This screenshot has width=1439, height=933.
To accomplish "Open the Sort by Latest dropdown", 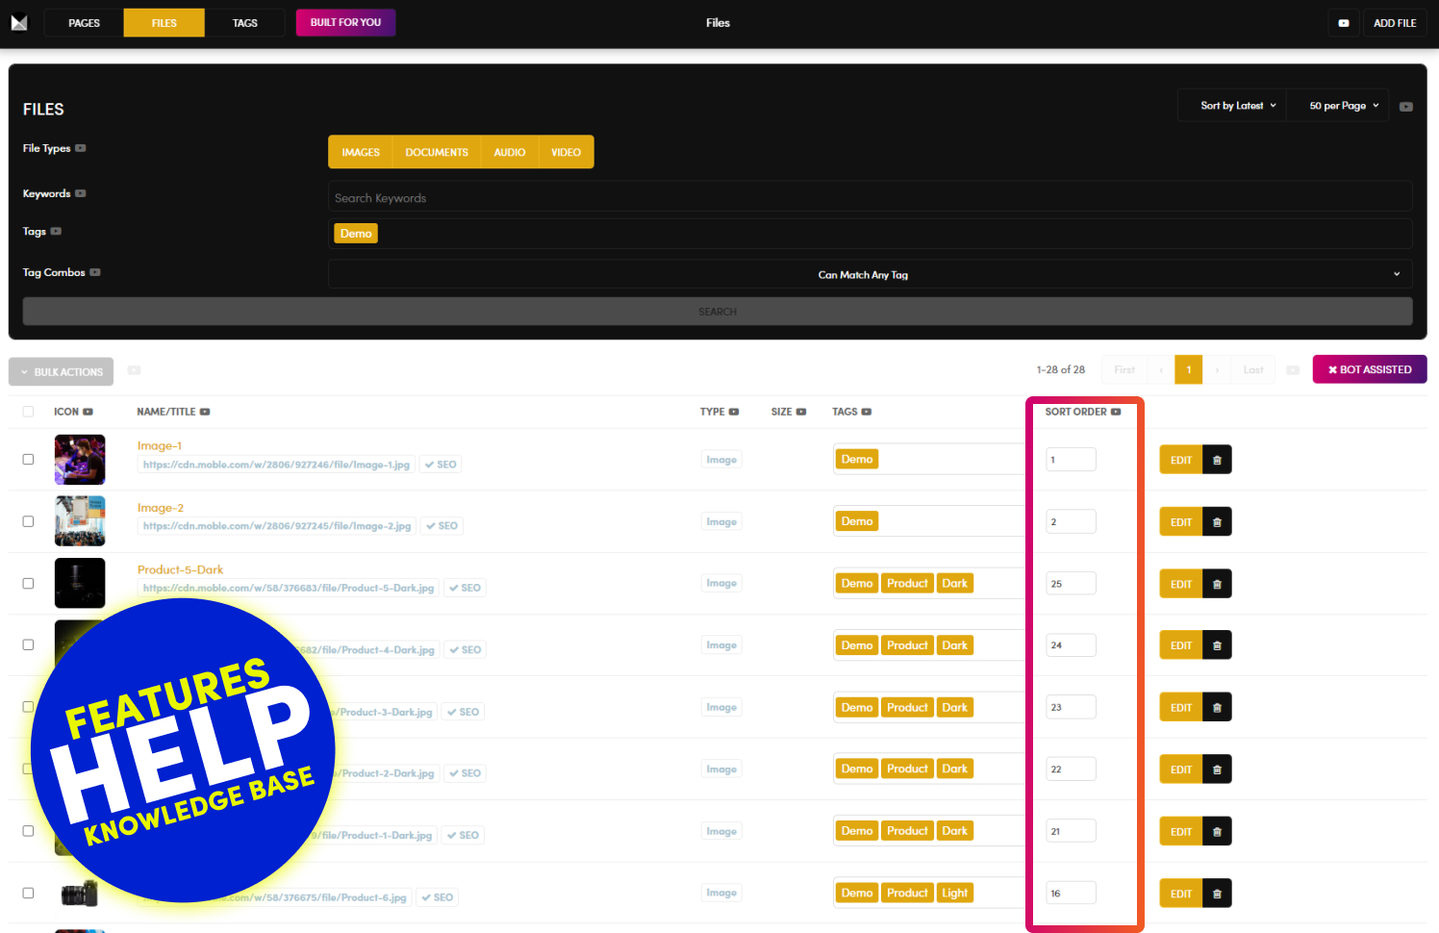I will [x=1237, y=106].
